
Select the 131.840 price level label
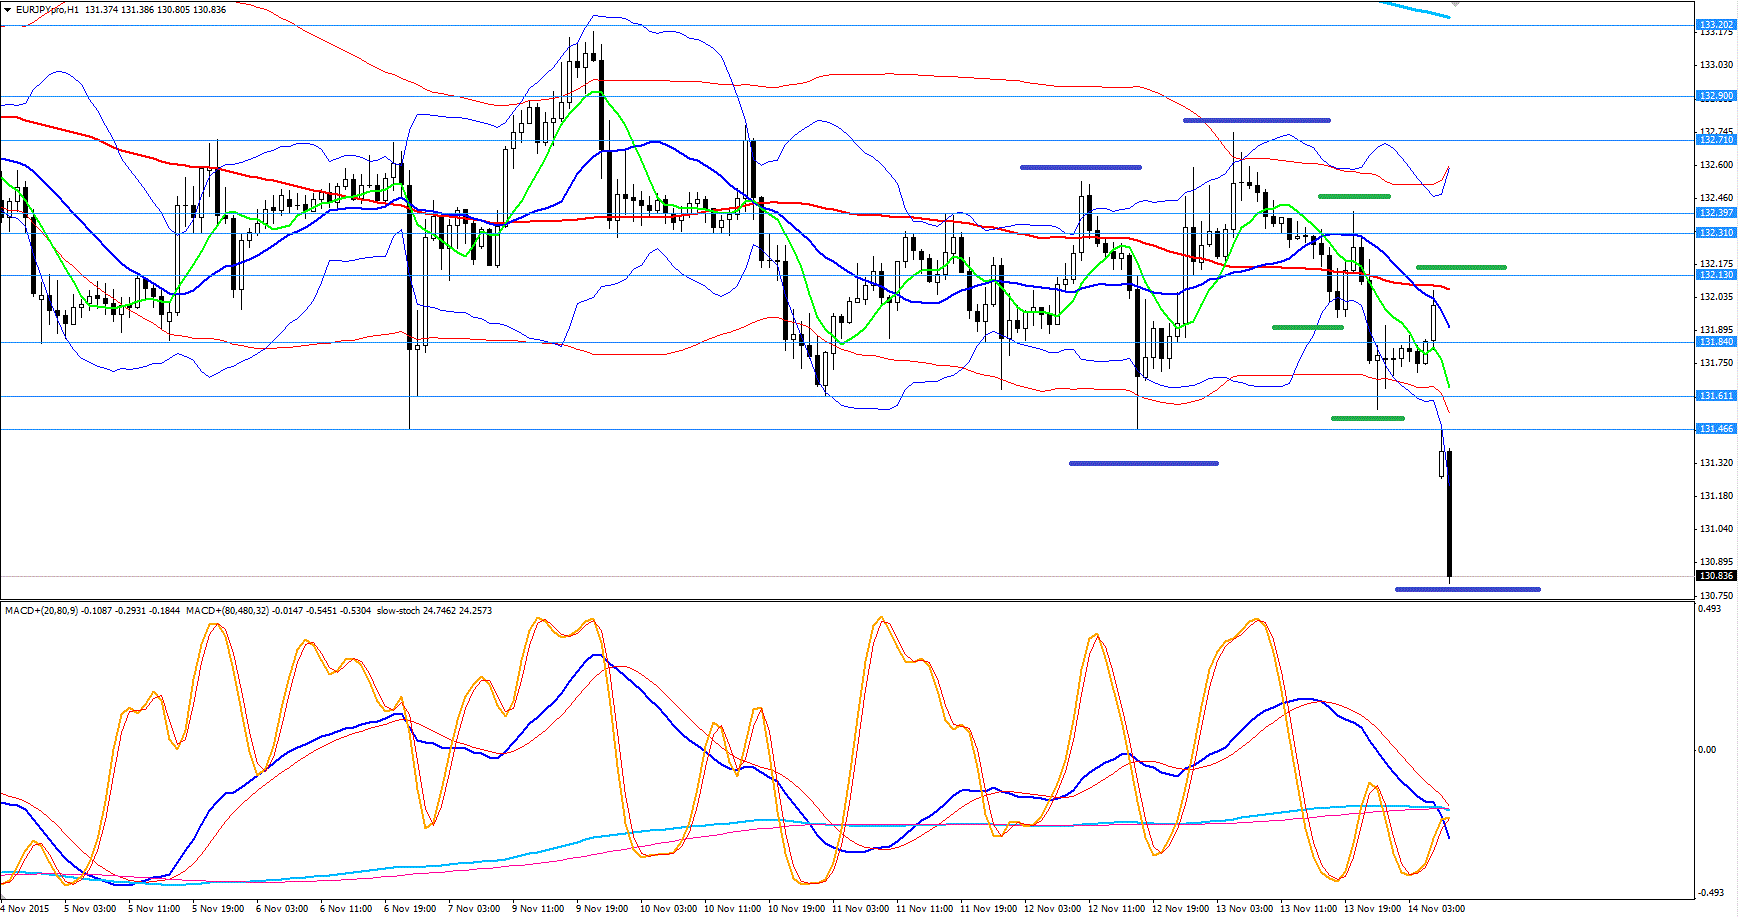(x=1716, y=341)
